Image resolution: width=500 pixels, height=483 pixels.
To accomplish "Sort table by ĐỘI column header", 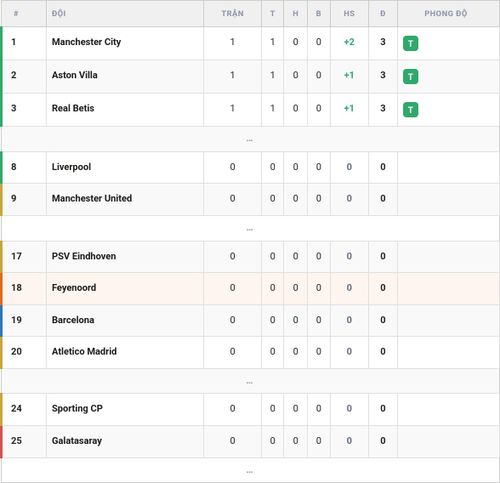I will click(59, 13).
